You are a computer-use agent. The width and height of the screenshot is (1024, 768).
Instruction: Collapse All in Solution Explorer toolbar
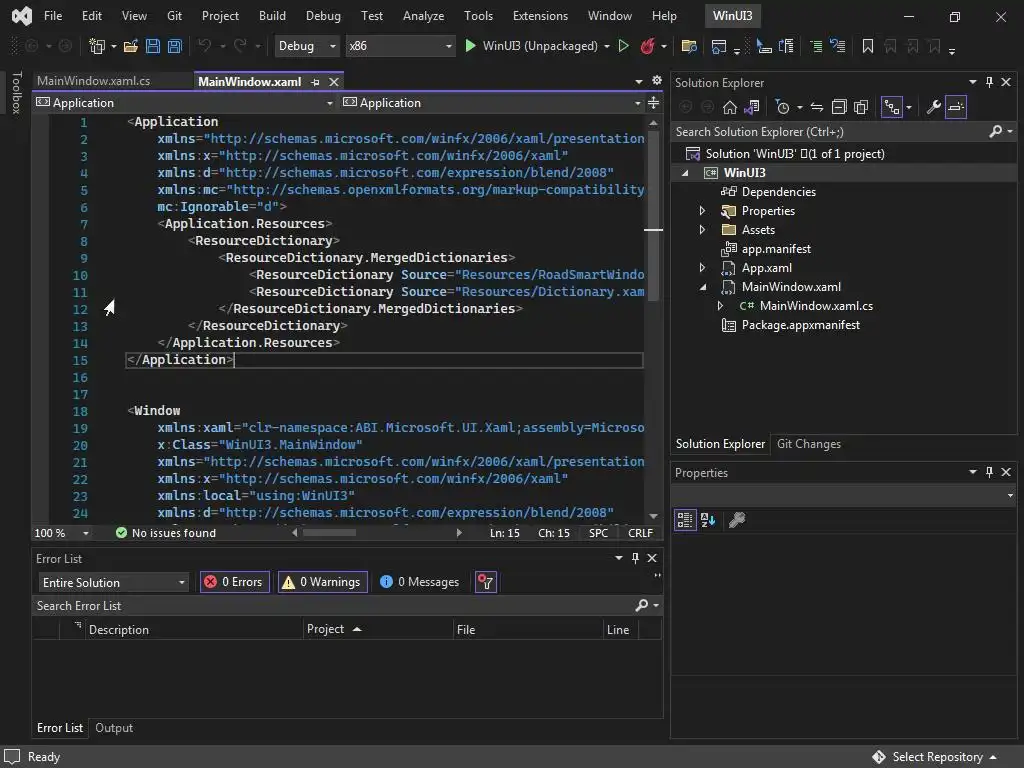tap(839, 107)
